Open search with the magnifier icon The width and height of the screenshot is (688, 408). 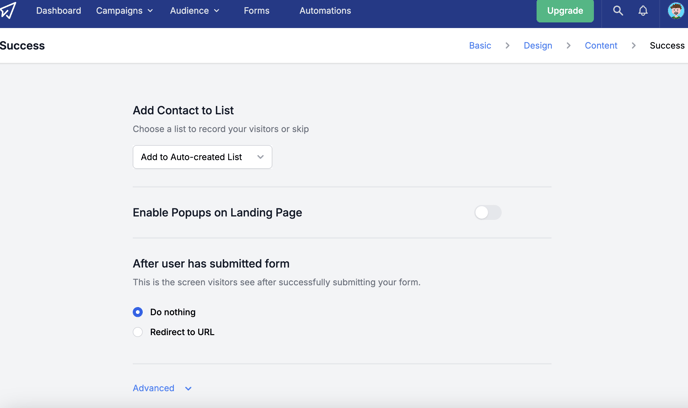click(618, 11)
